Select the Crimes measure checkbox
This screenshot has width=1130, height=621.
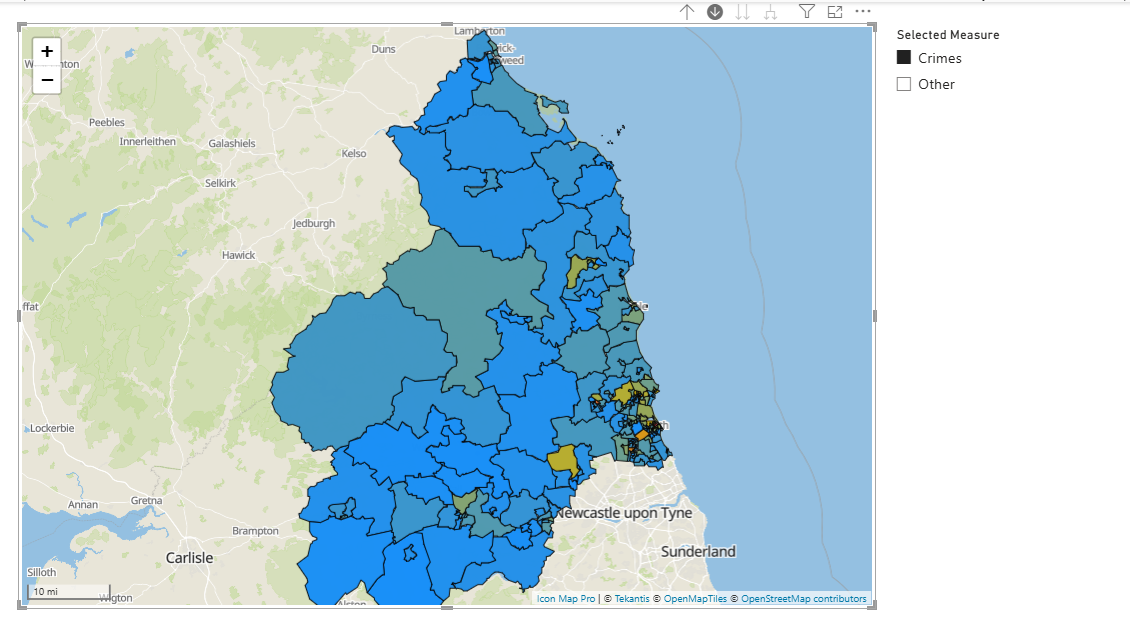904,58
